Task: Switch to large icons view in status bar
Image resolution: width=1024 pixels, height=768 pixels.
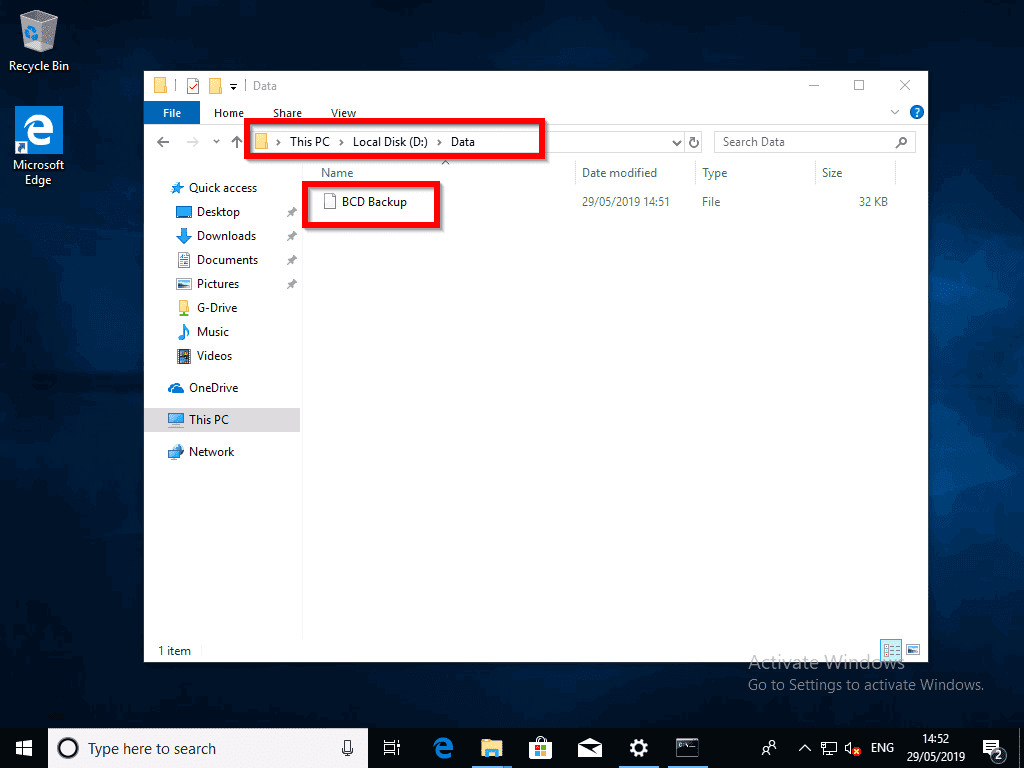Action: coord(912,649)
